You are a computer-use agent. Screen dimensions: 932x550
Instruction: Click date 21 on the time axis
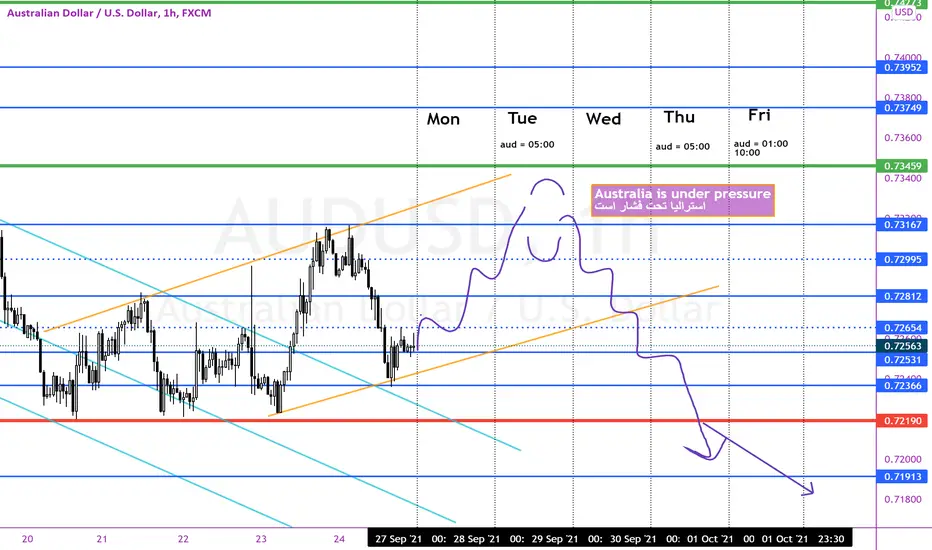pyautogui.click(x=102, y=539)
